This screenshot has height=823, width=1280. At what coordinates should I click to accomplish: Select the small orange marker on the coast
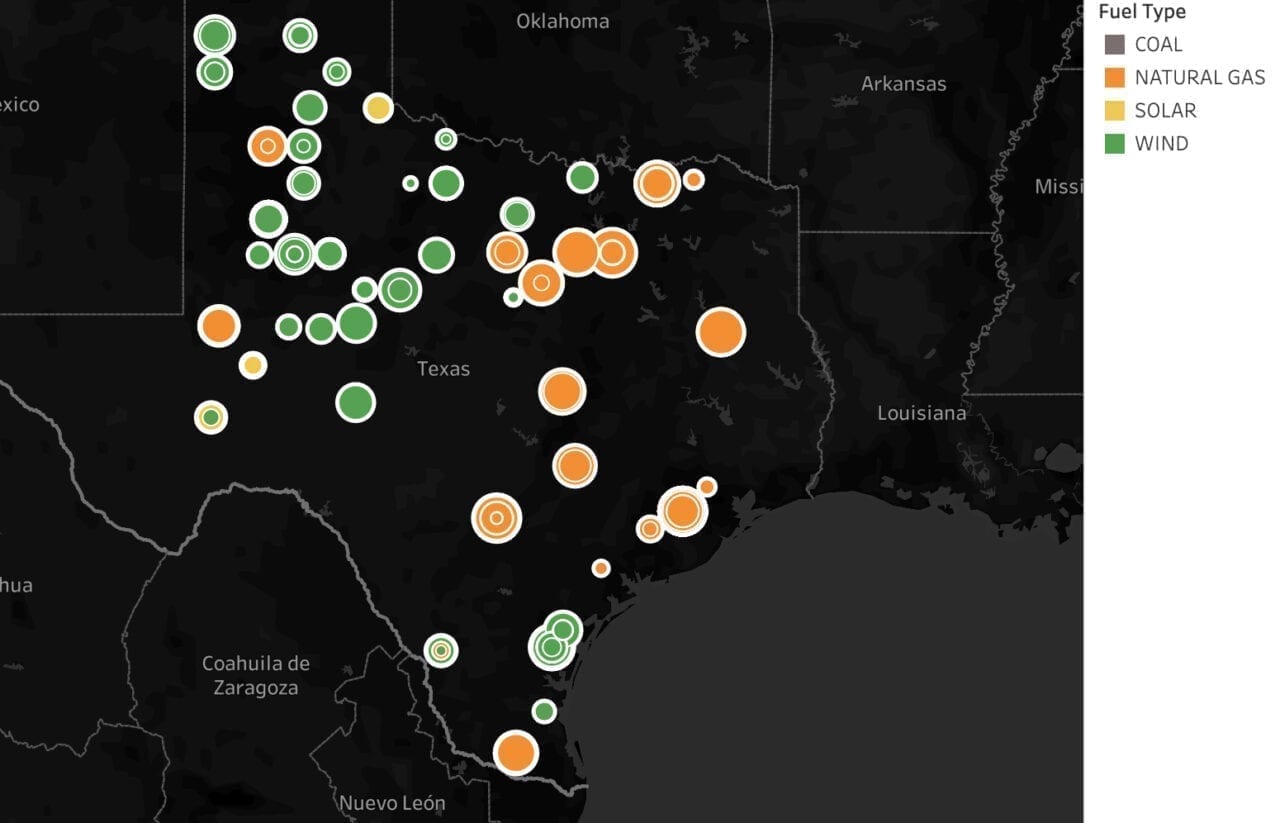(601, 567)
